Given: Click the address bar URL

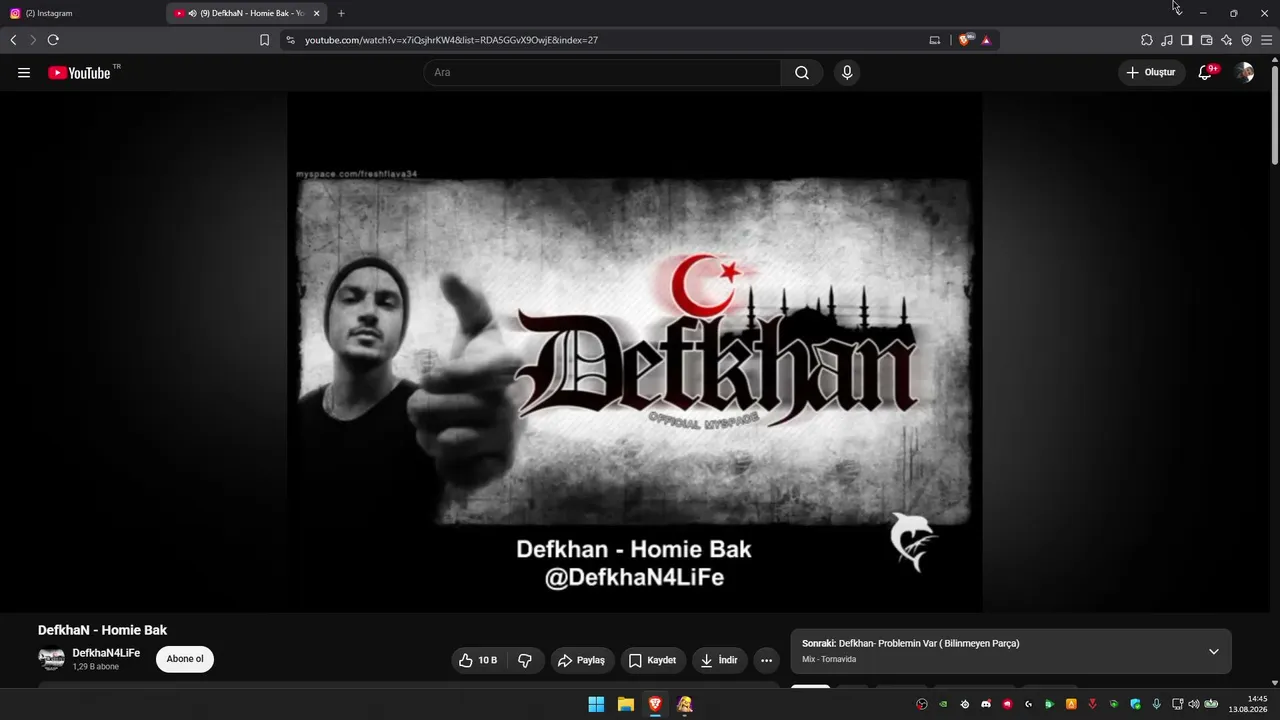Looking at the screenshot, I should pyautogui.click(x=451, y=40).
